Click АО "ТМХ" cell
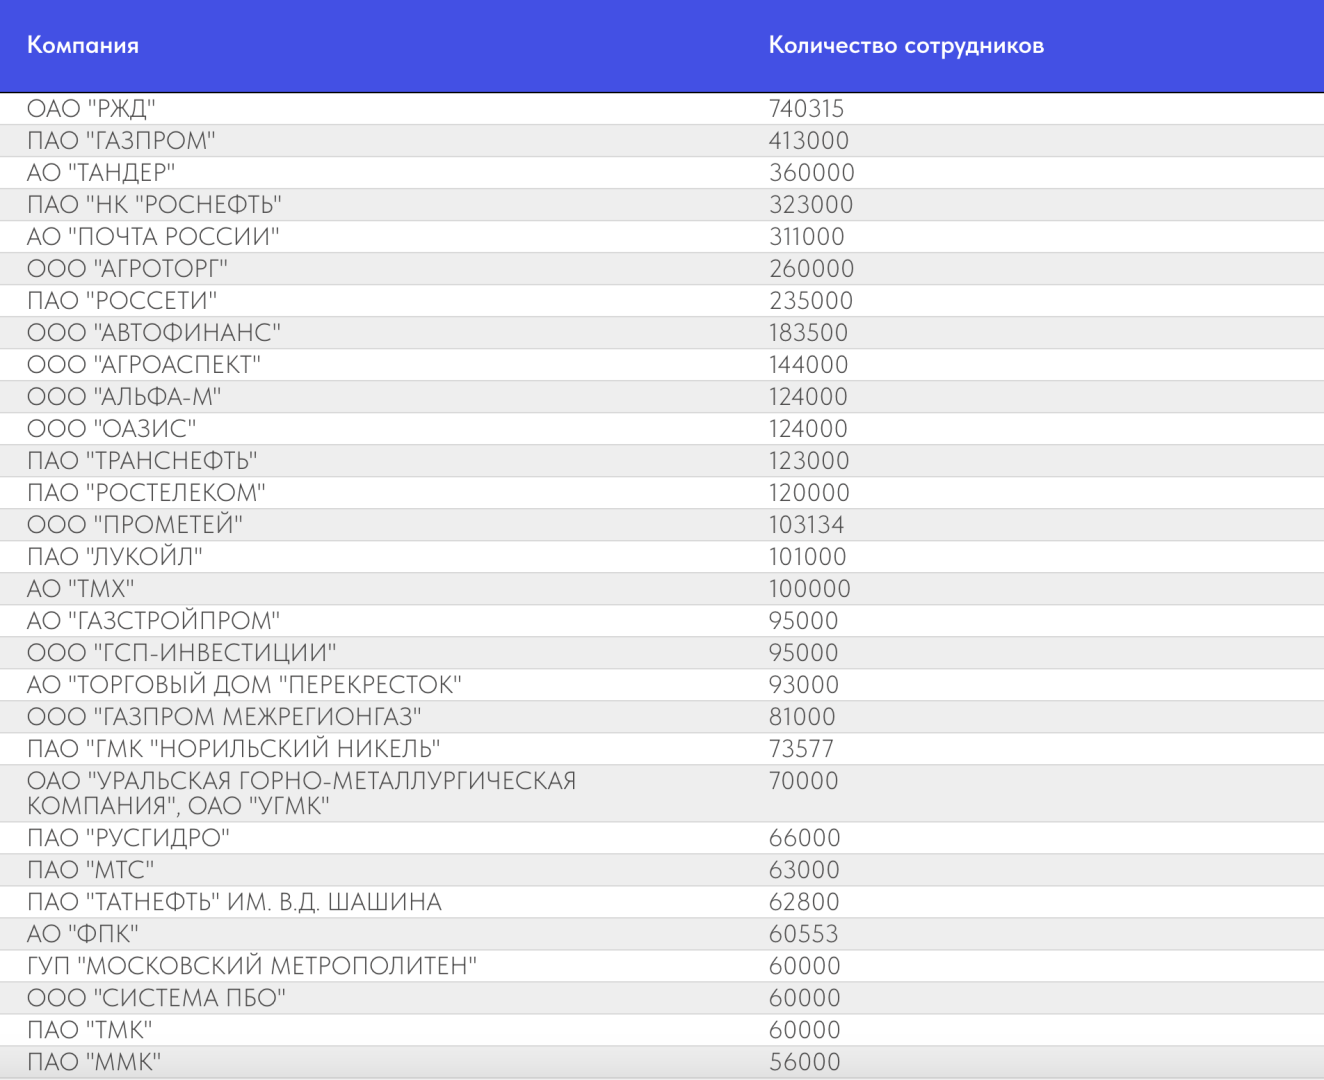1324x1080 pixels. pos(80,588)
